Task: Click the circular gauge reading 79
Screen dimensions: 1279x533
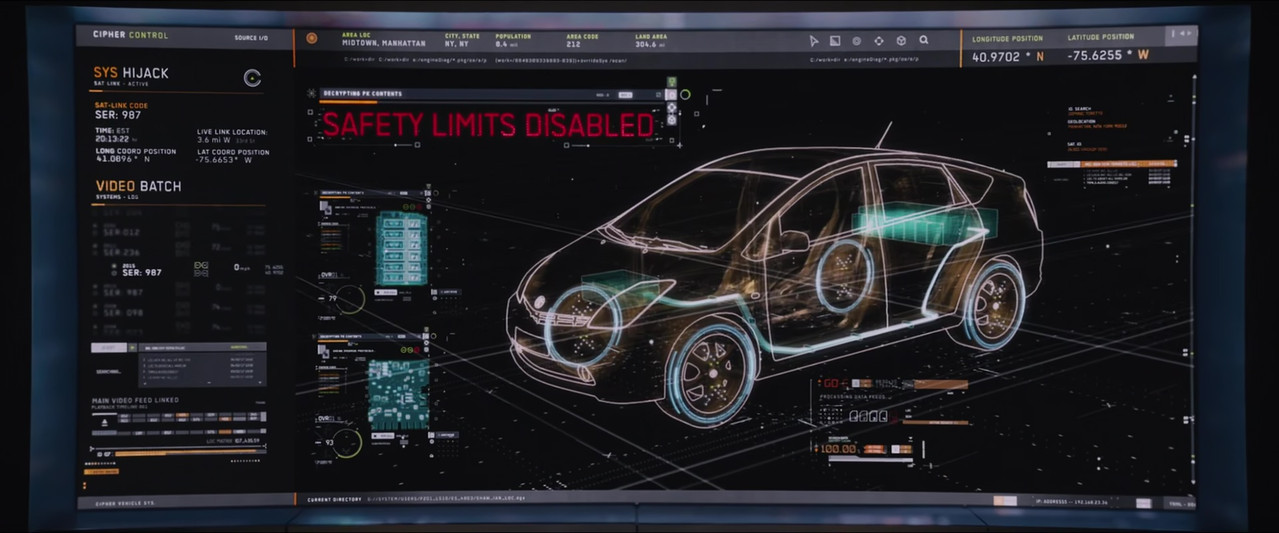Action: (x=348, y=298)
